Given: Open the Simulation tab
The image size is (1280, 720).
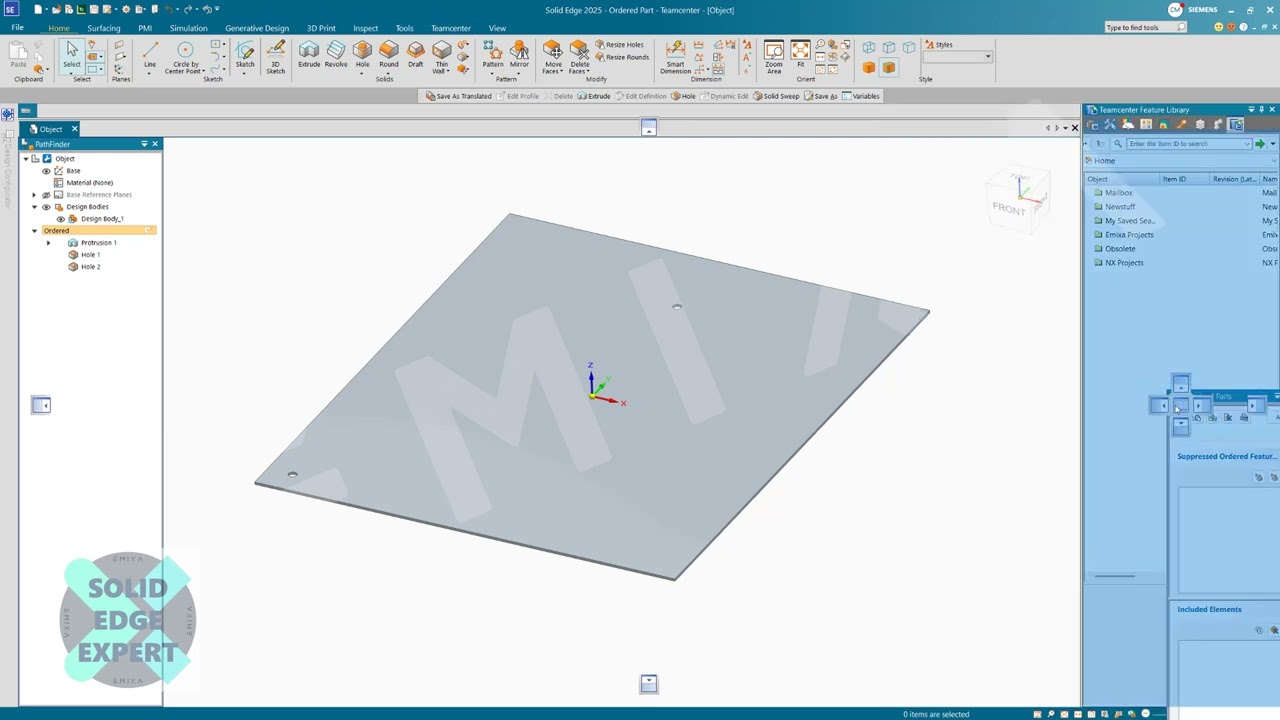Looking at the screenshot, I should click(x=188, y=28).
